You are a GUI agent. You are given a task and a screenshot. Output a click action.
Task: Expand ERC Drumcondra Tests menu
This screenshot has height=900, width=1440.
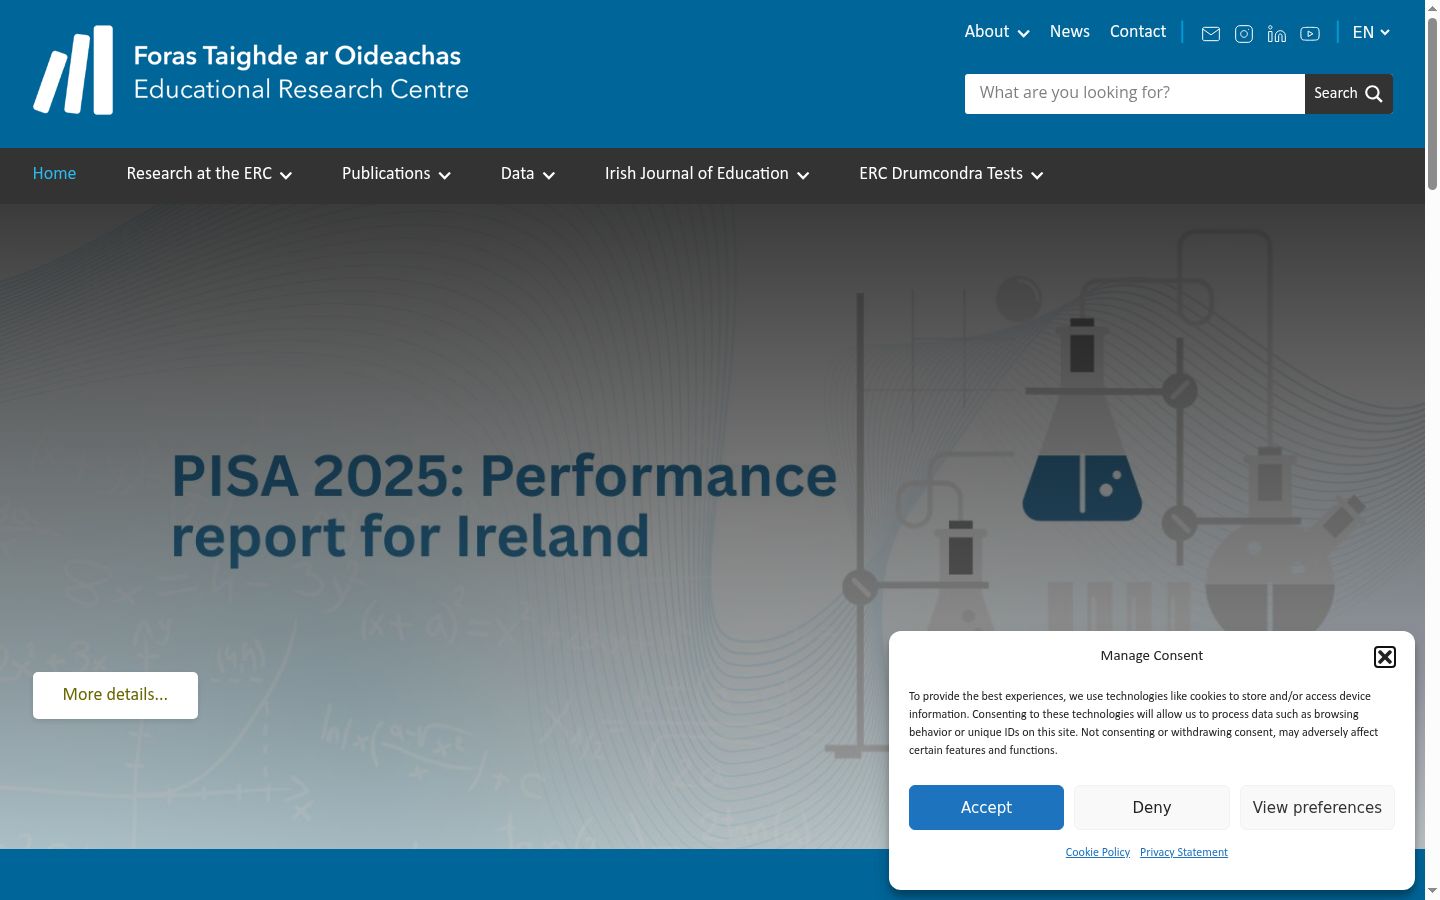(x=951, y=174)
